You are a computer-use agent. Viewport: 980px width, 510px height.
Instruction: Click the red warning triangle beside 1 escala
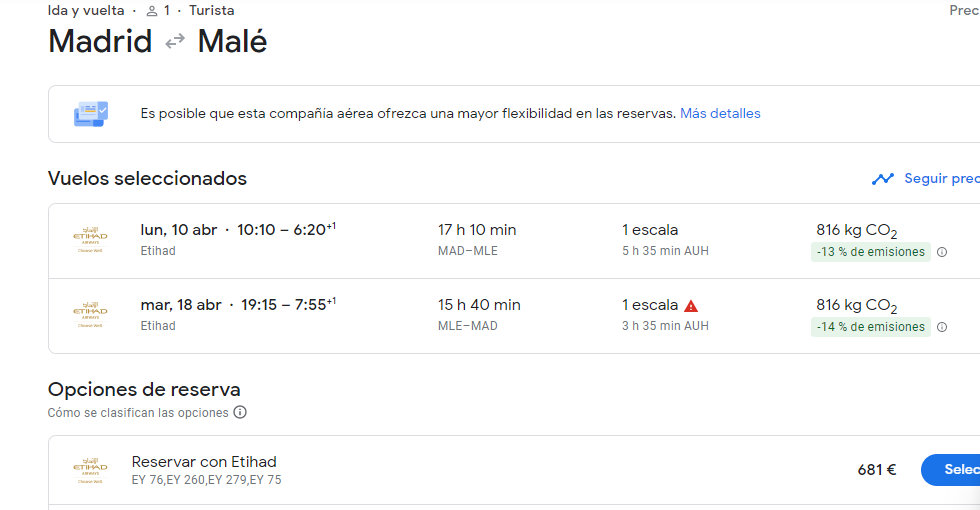[x=691, y=306]
